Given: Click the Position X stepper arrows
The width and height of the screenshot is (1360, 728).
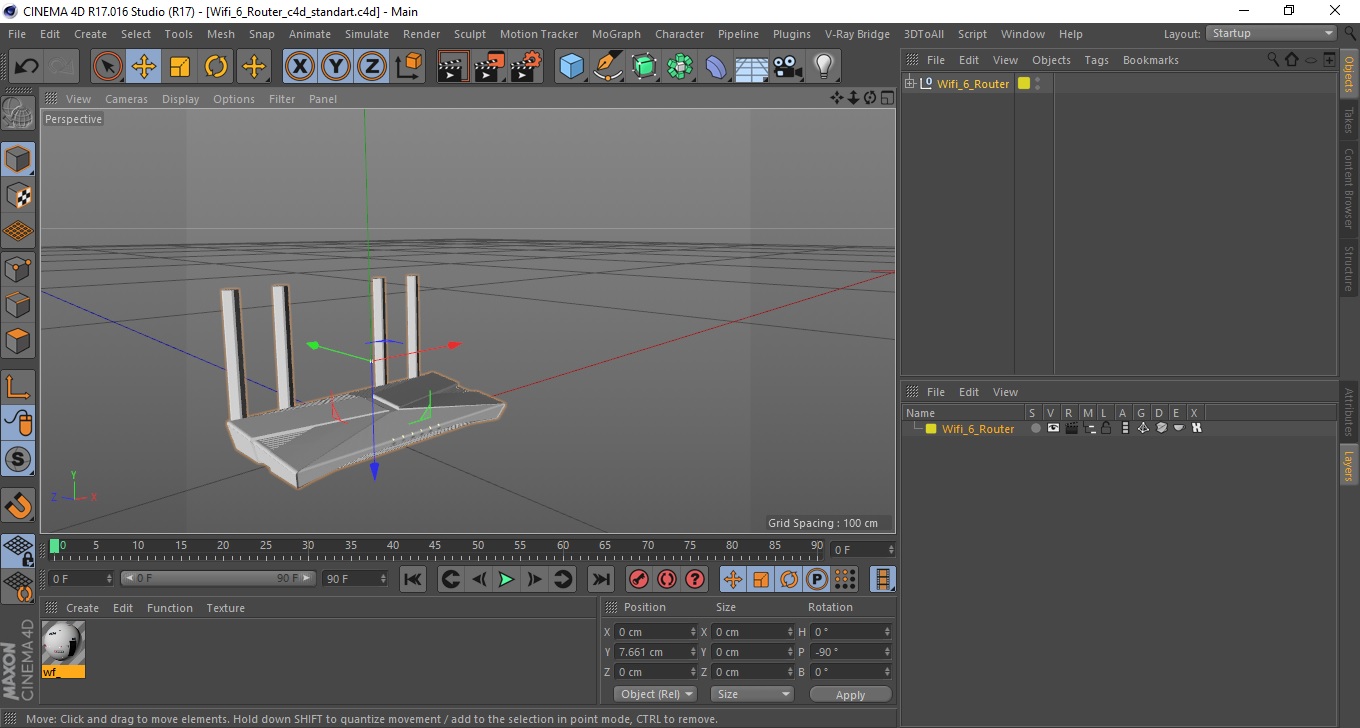Looking at the screenshot, I should (x=693, y=632).
